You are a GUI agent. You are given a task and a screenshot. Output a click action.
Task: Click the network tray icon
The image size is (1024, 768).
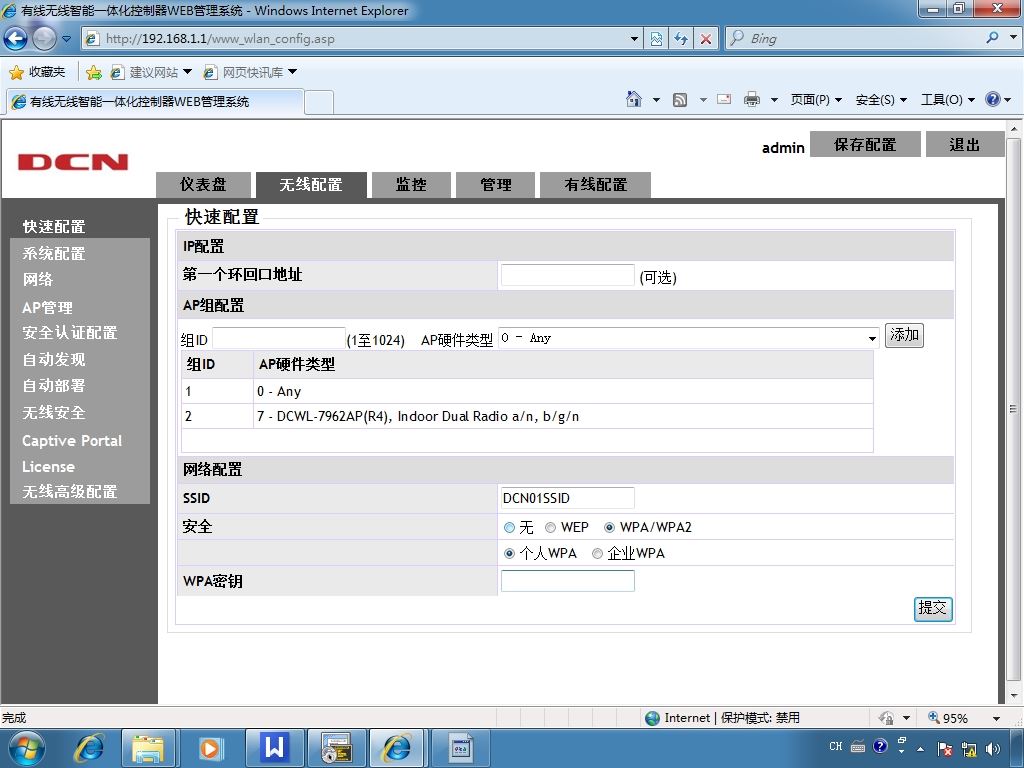969,748
